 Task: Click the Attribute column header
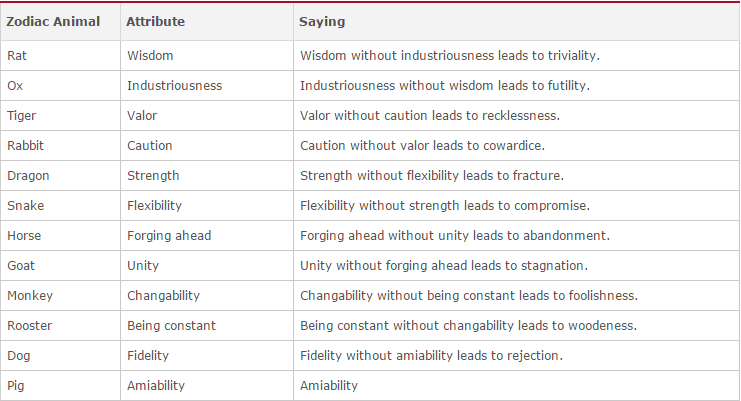pos(155,21)
